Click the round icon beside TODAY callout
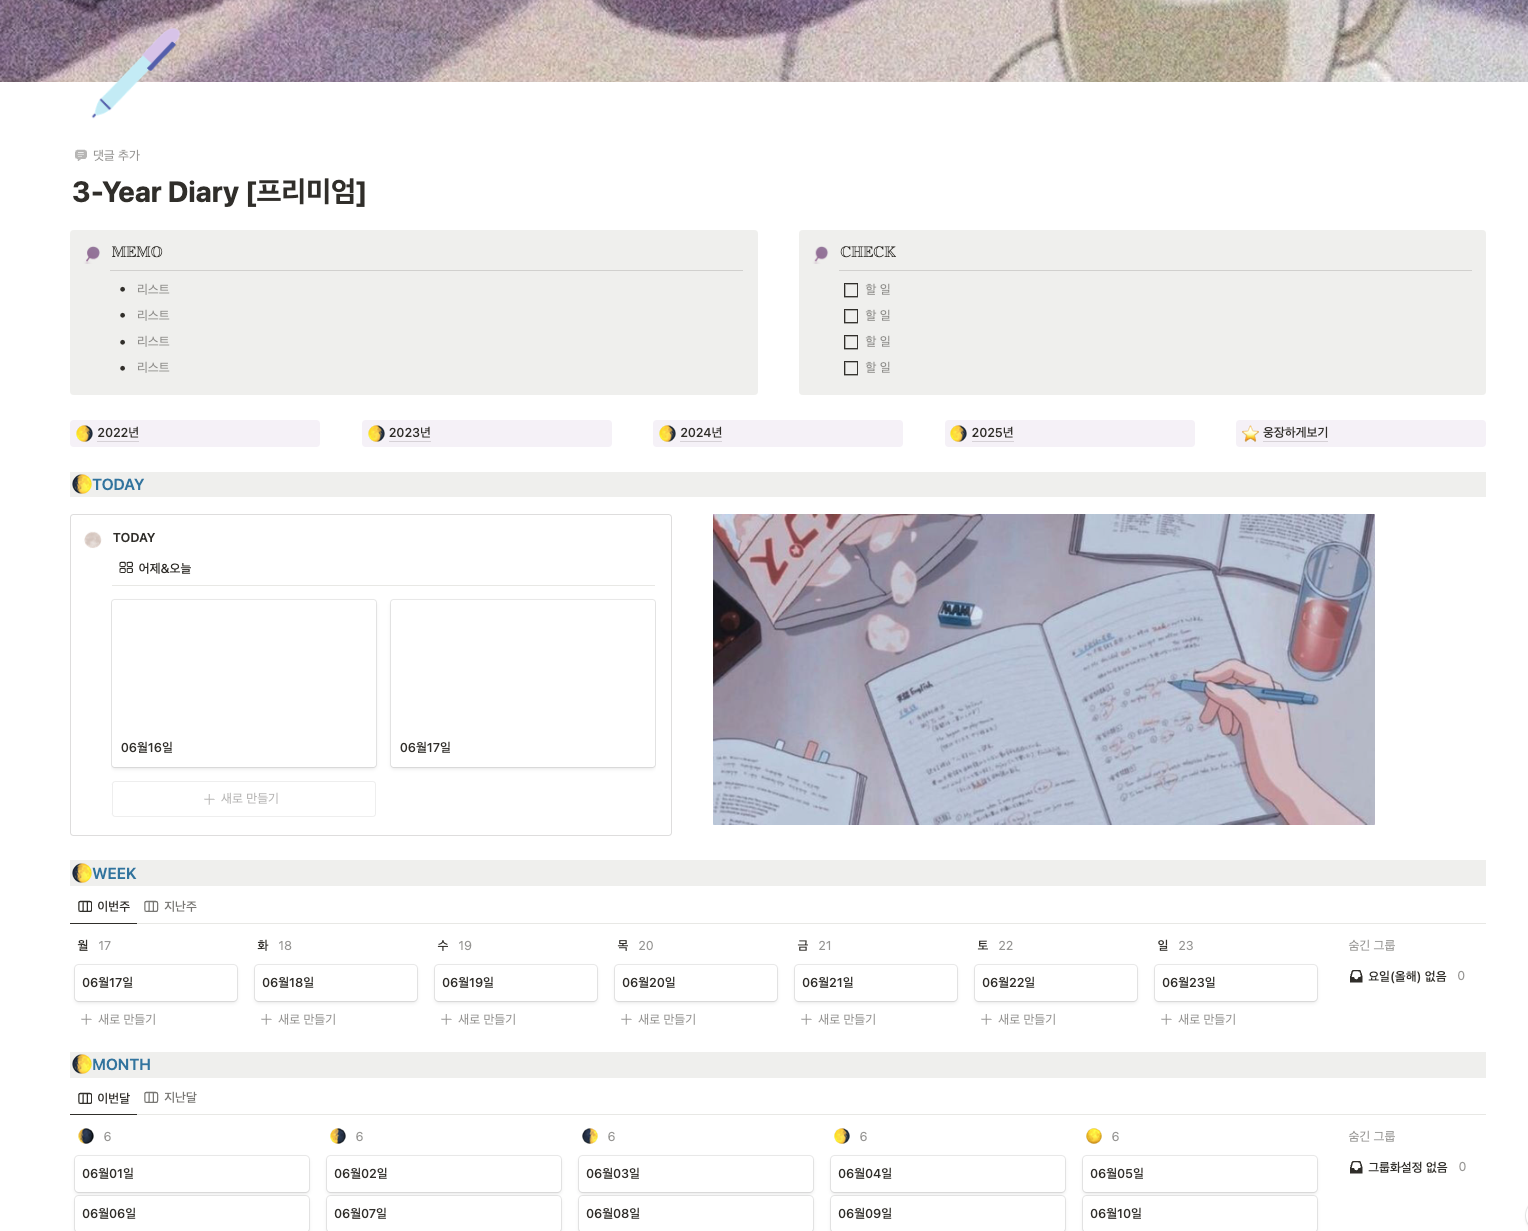The image size is (1528, 1231). 93,540
